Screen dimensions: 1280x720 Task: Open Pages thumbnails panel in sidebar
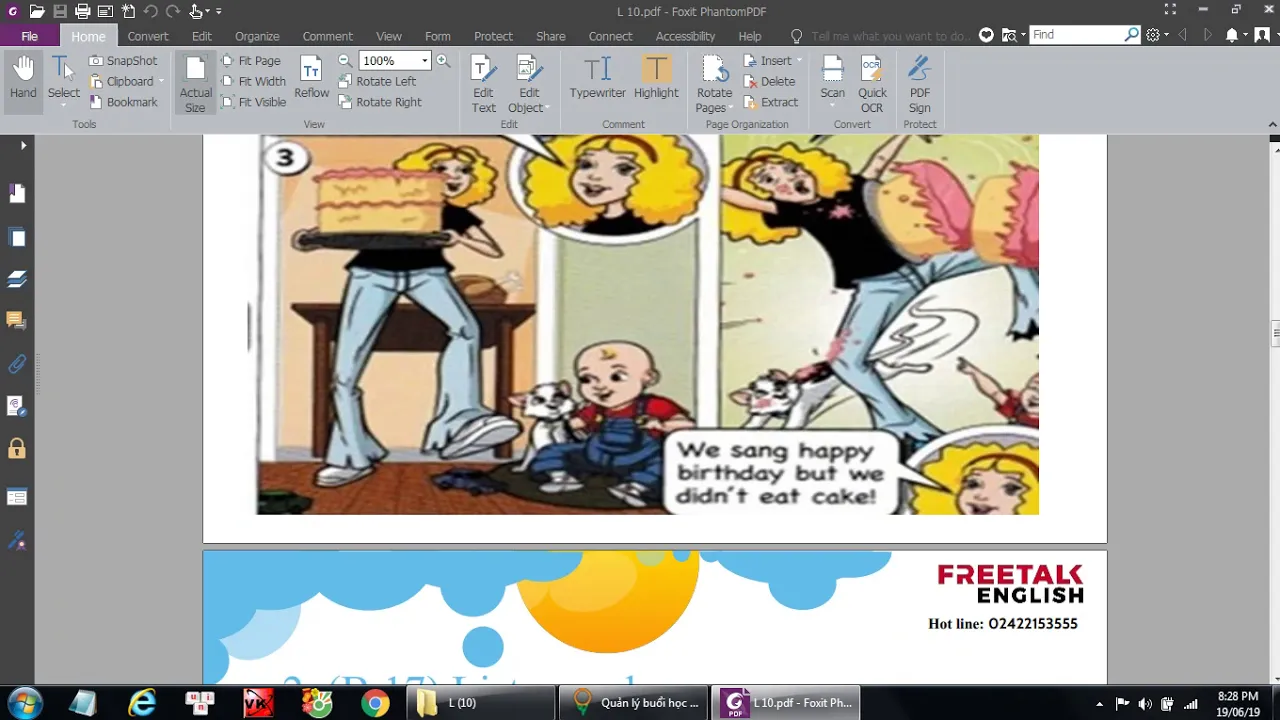17,238
